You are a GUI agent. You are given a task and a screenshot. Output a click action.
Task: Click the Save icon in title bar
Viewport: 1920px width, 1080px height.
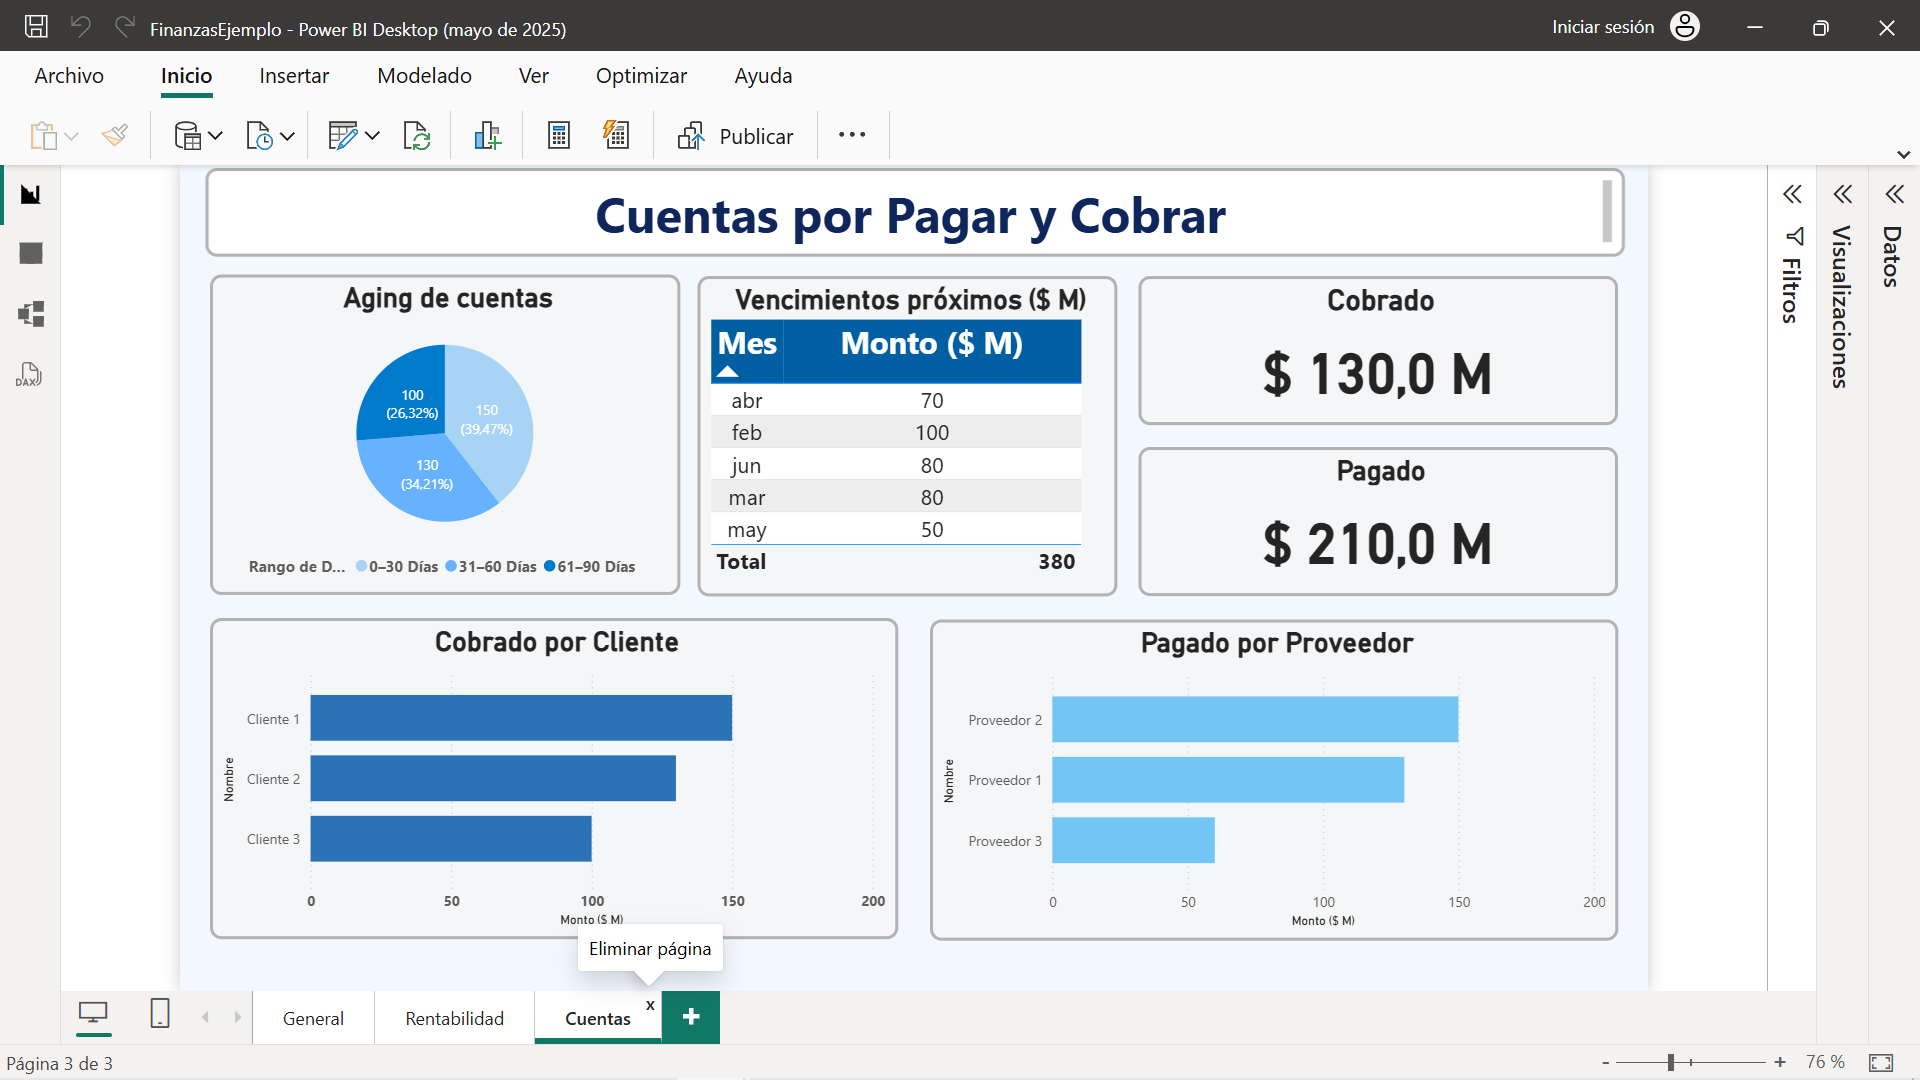tap(36, 27)
